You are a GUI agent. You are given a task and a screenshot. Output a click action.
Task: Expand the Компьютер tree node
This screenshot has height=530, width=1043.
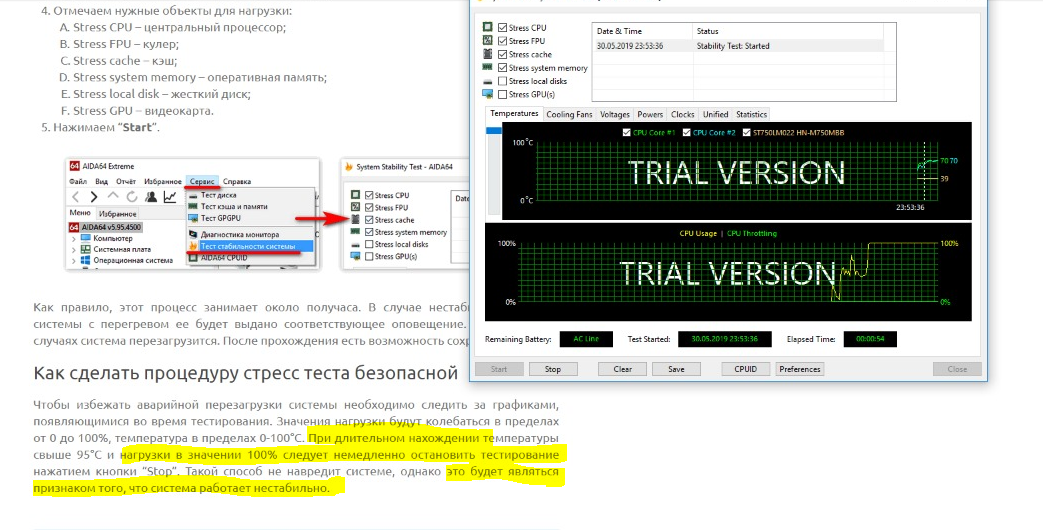point(74,238)
